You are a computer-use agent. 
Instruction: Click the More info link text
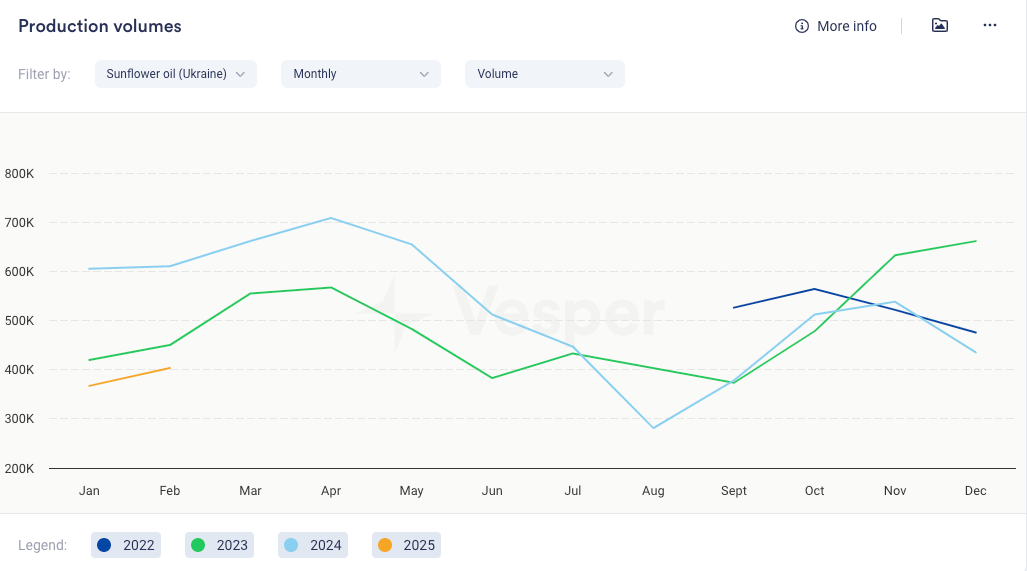(x=846, y=26)
